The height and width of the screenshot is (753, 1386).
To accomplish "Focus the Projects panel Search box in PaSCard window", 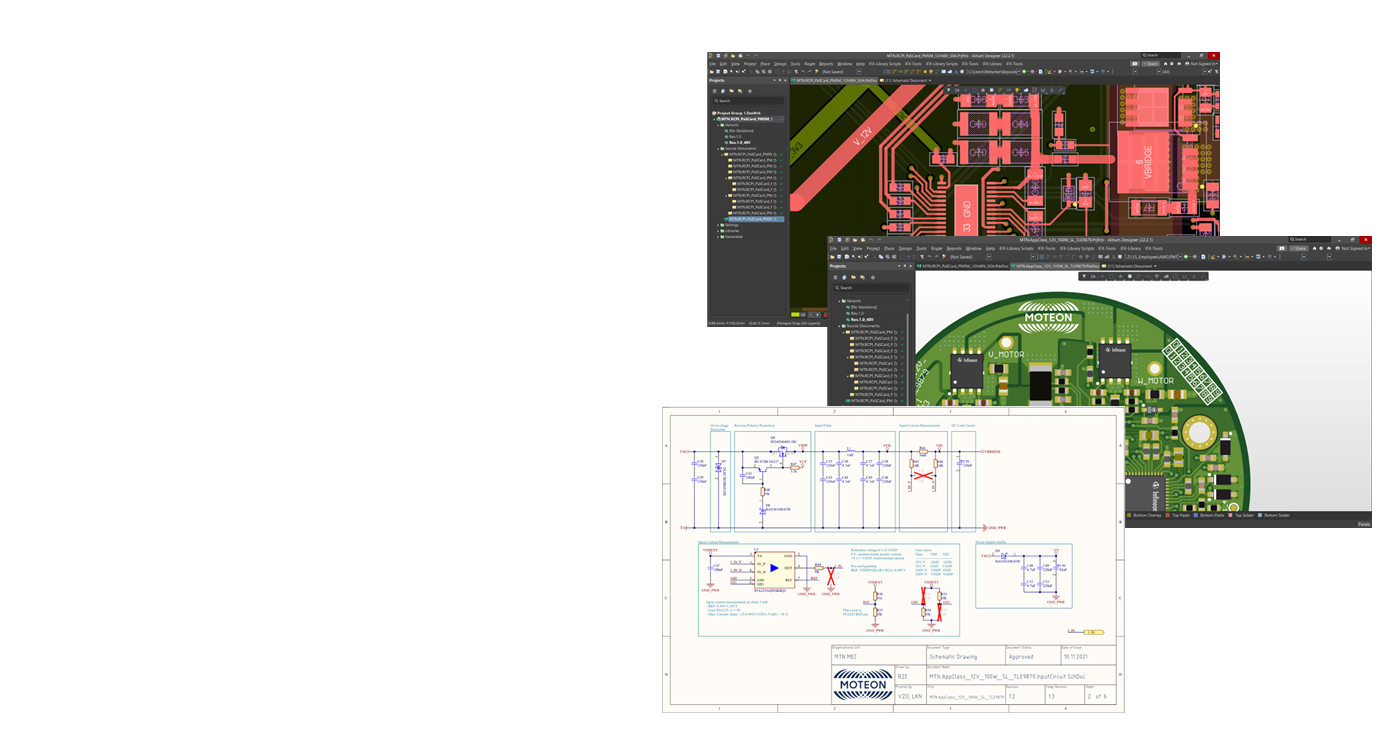I will (x=749, y=101).
